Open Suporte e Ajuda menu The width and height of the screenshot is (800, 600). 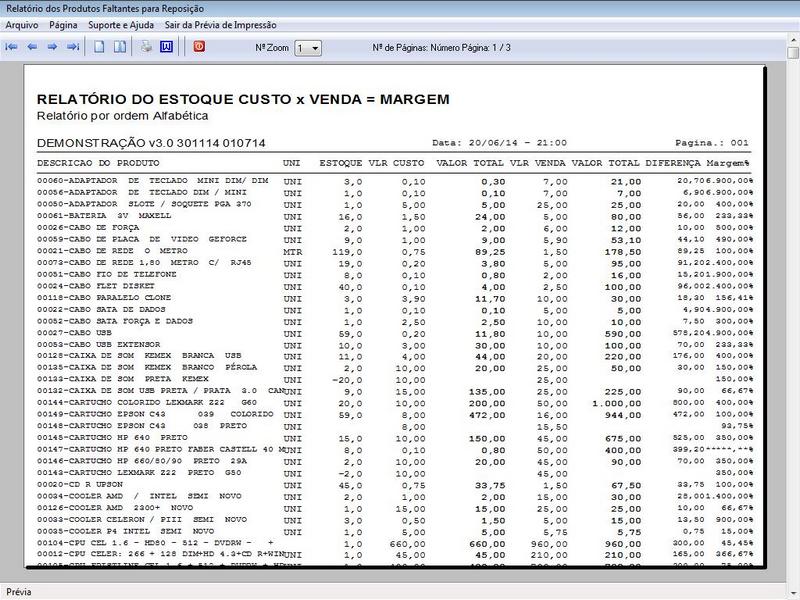[121, 25]
